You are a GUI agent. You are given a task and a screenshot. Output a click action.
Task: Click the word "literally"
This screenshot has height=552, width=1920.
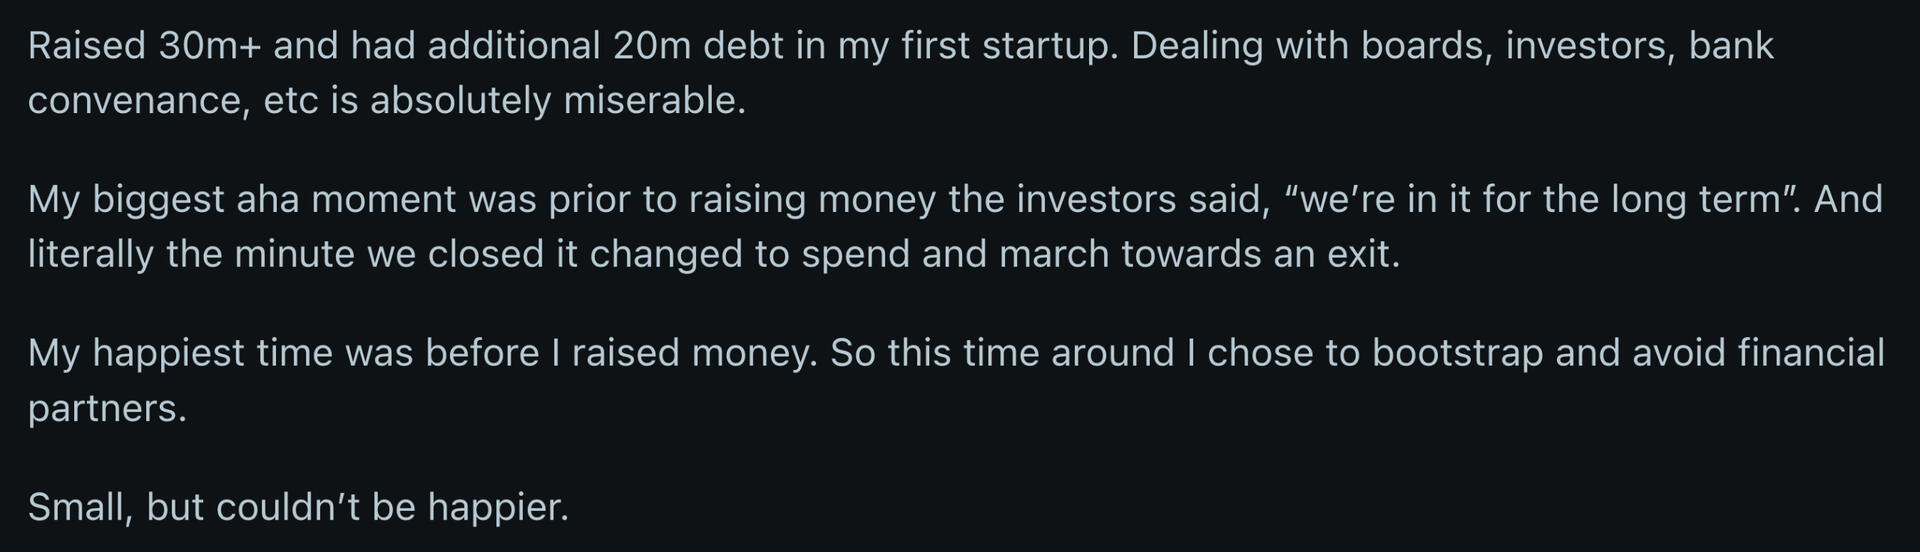click(91, 254)
